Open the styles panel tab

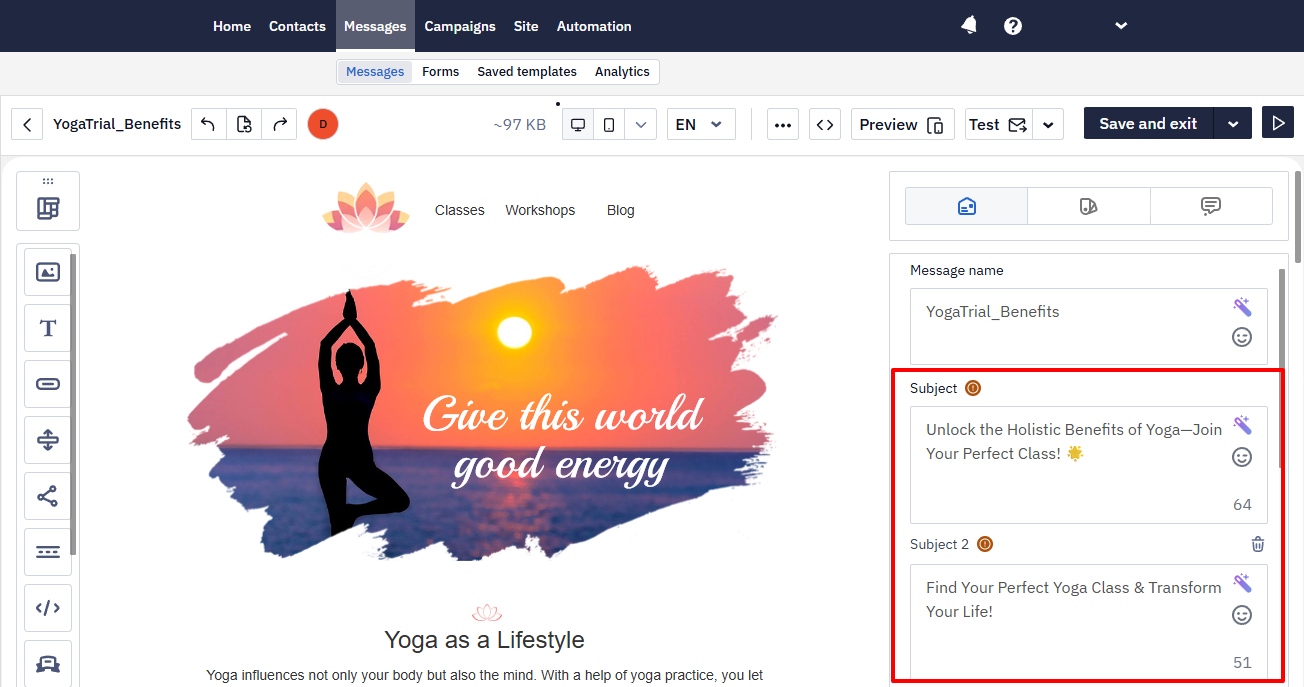point(1089,206)
